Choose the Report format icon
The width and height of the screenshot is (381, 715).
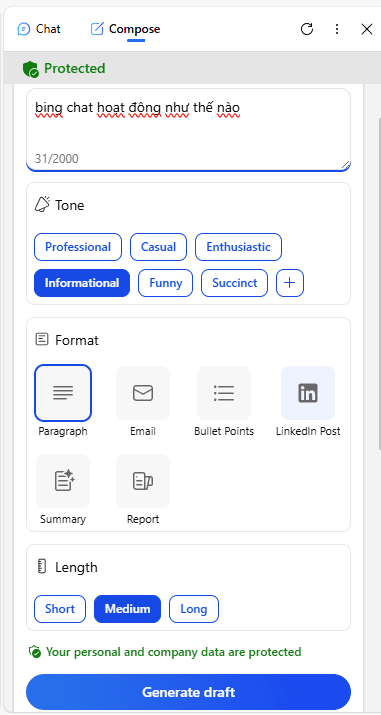point(143,481)
